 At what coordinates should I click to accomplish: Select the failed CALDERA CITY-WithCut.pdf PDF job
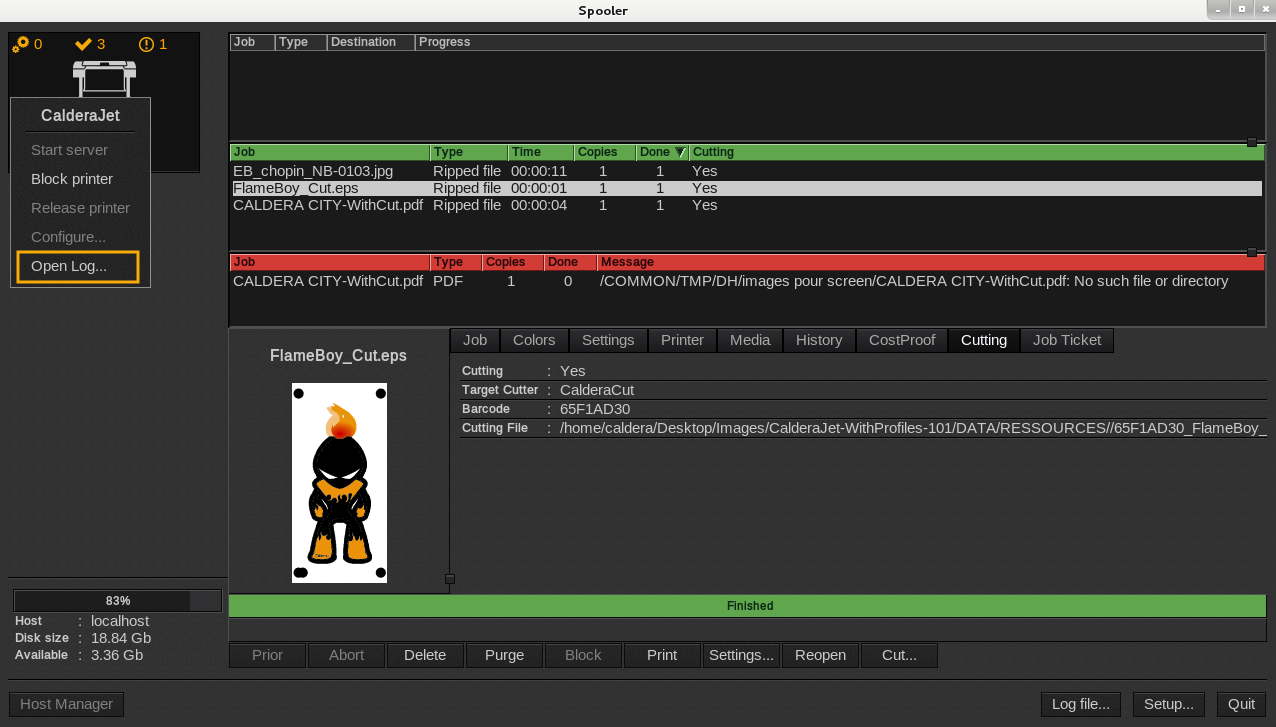point(328,281)
